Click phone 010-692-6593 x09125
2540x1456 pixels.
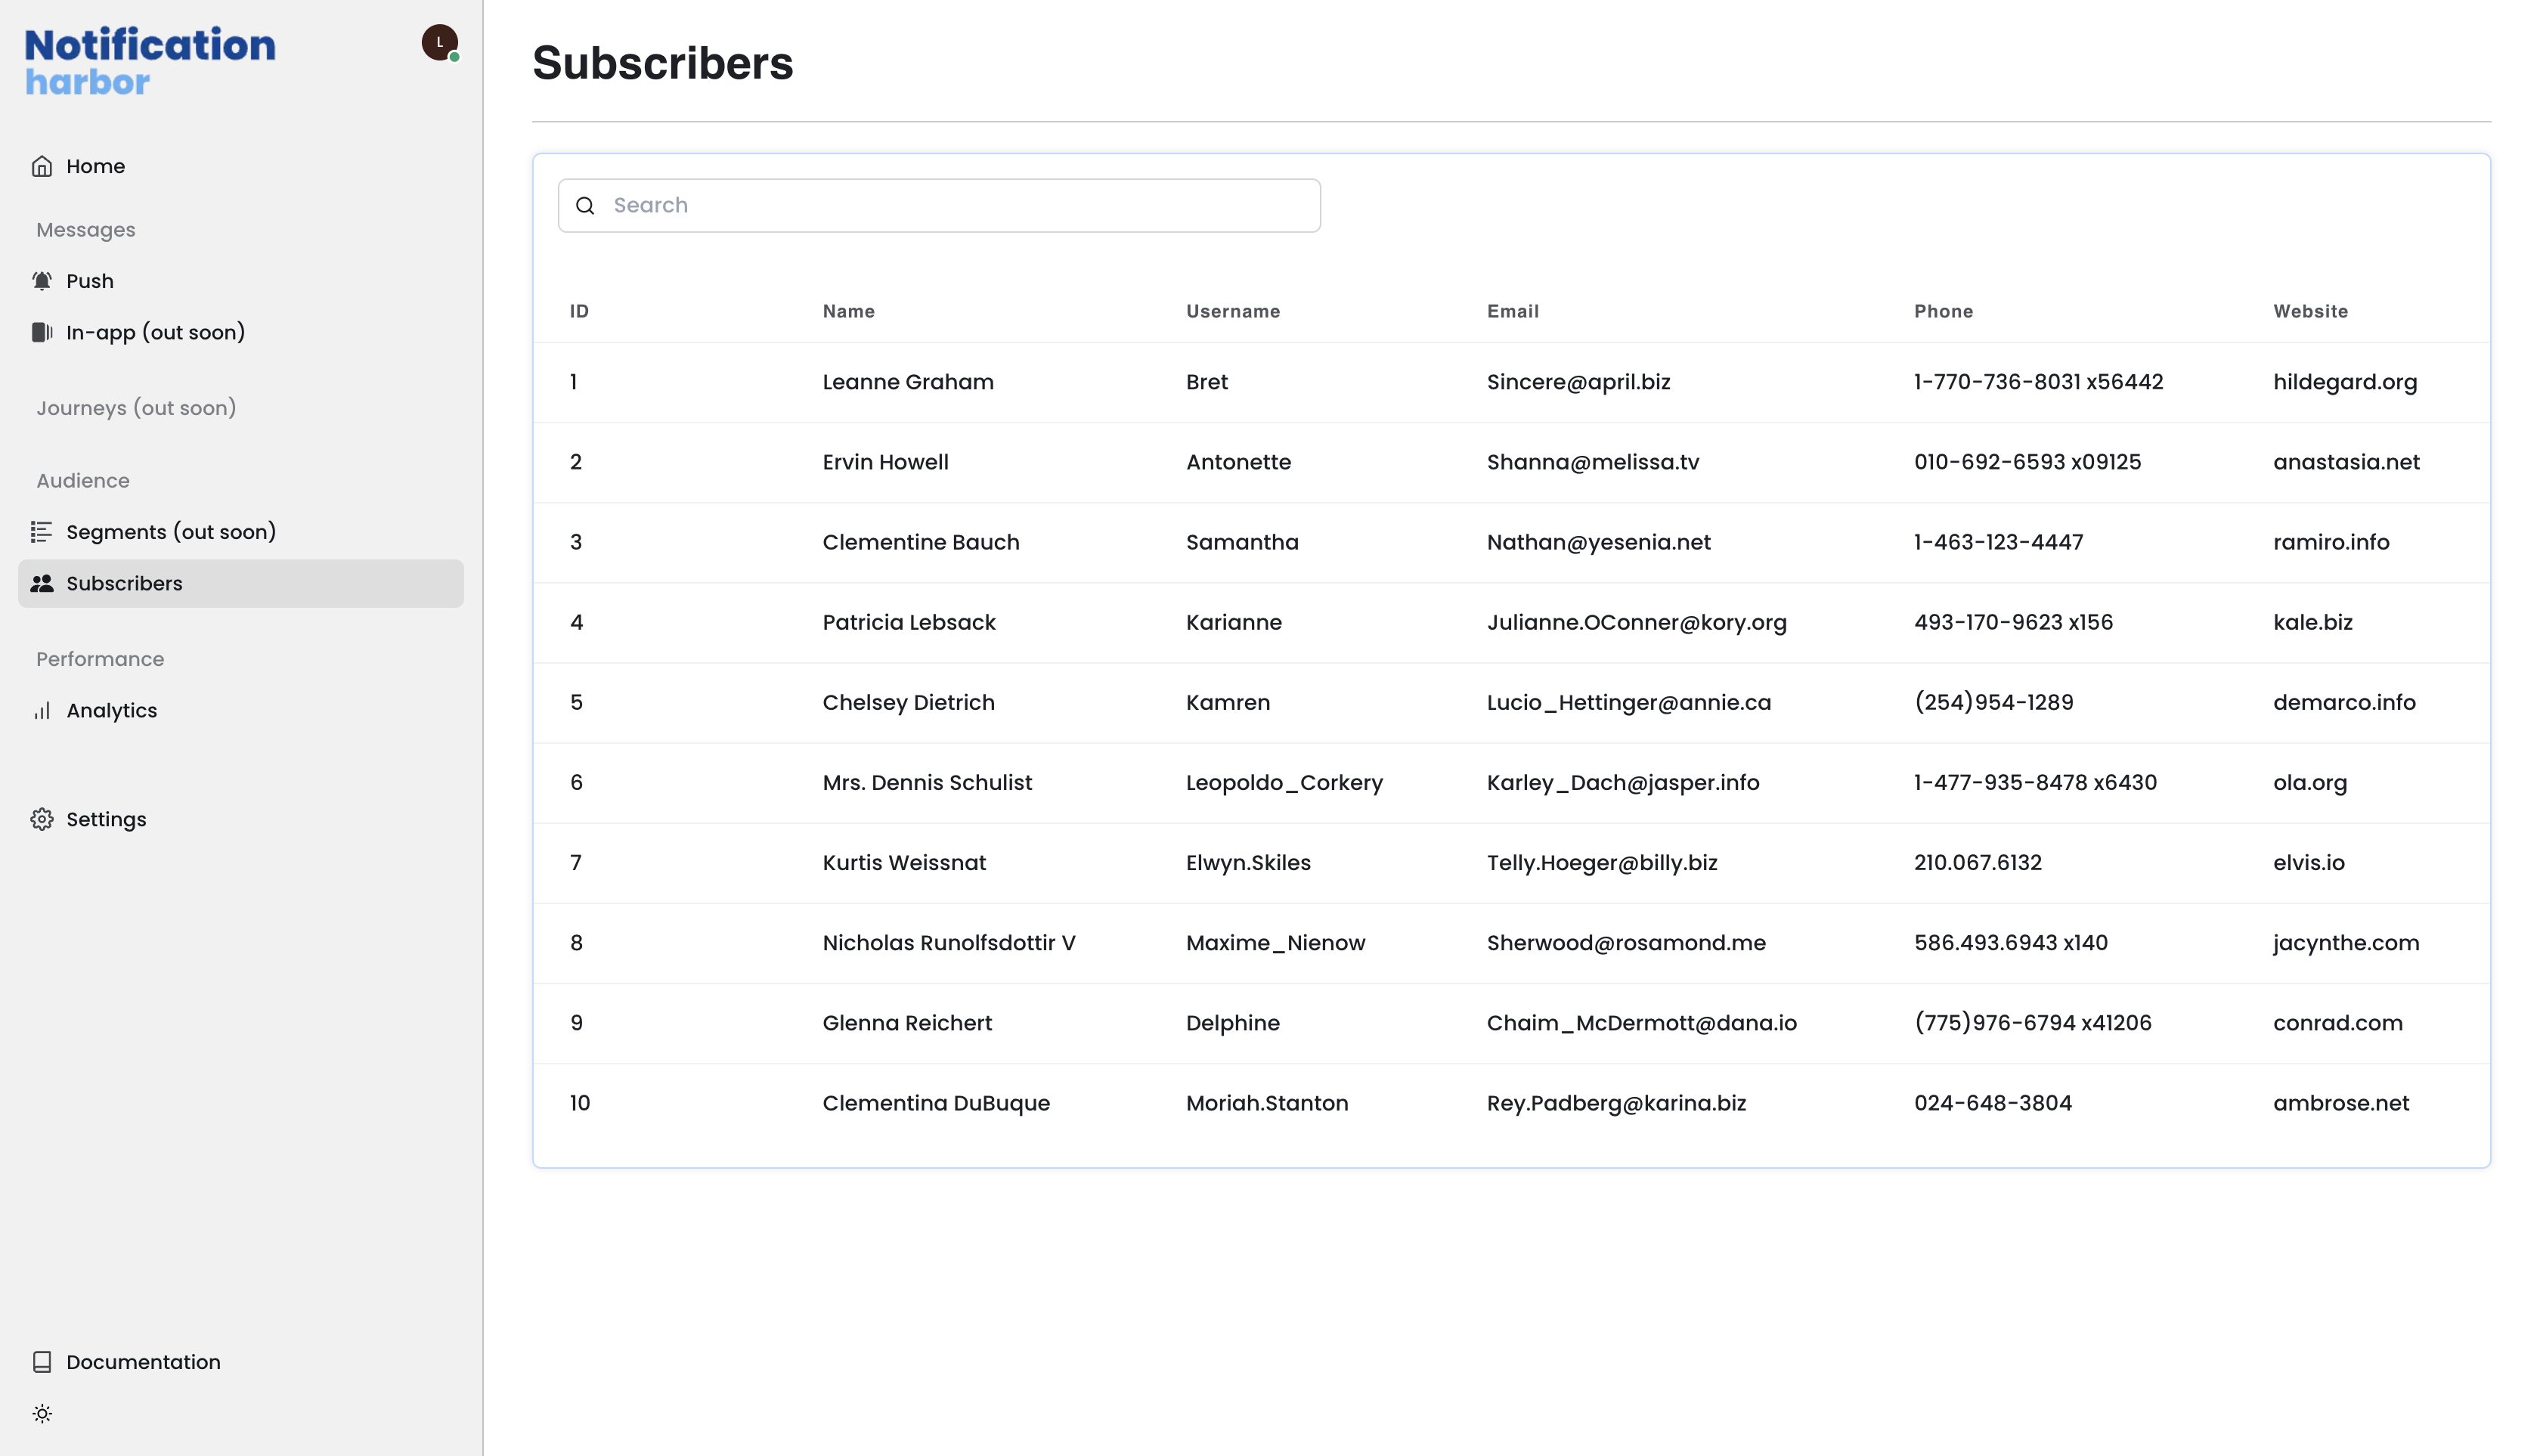[2027, 462]
